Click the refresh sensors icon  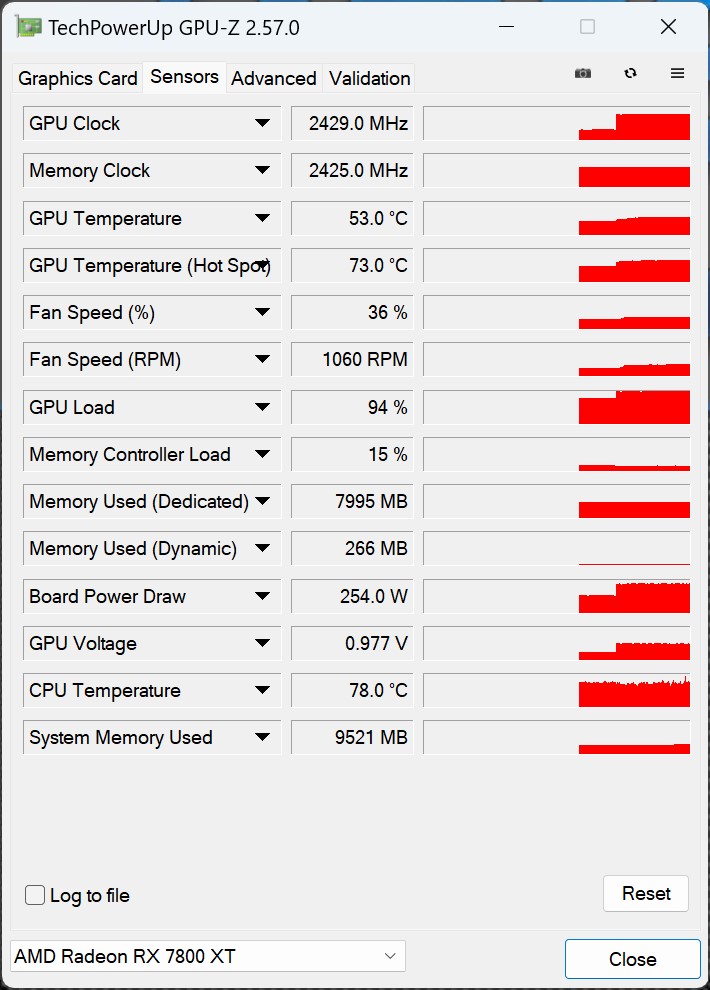630,73
